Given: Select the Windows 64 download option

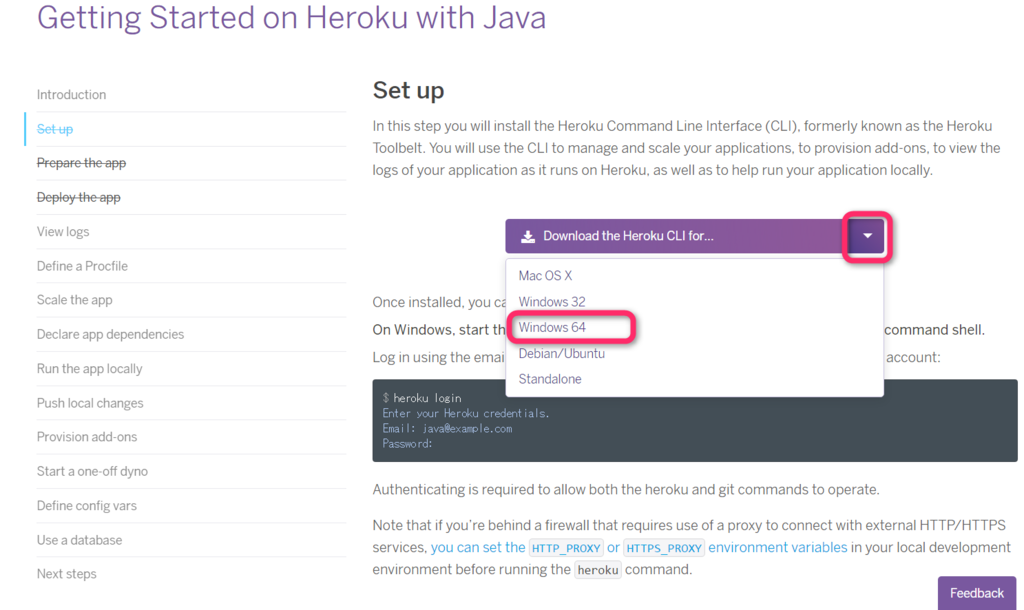Looking at the screenshot, I should [551, 327].
